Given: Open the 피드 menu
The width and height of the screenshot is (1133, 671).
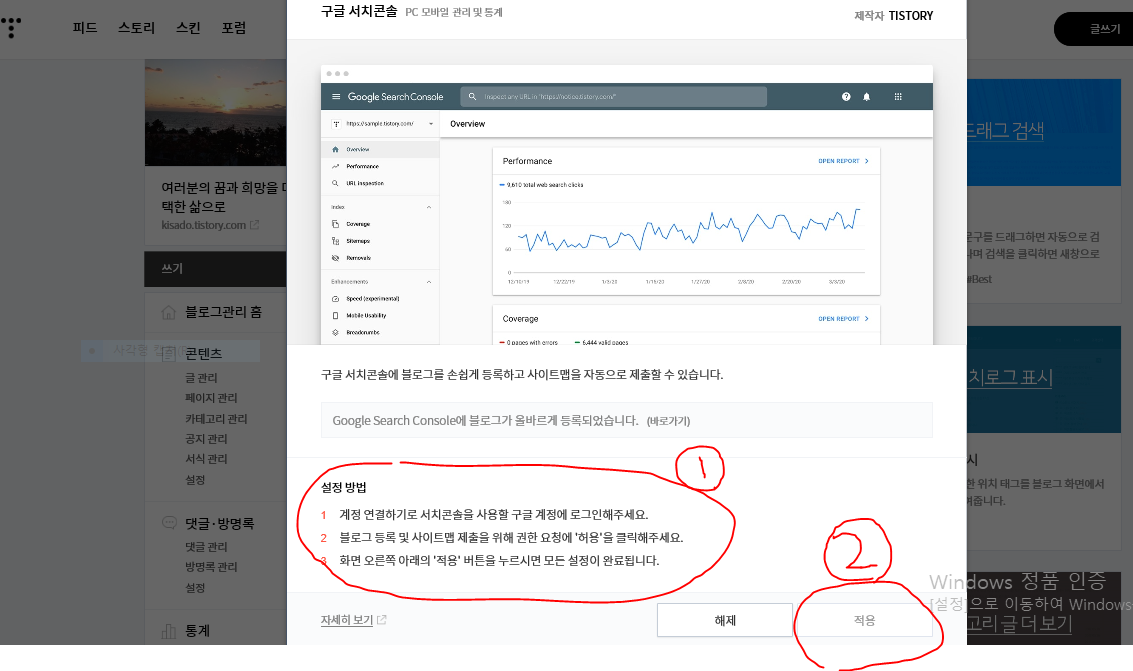Looking at the screenshot, I should point(85,27).
